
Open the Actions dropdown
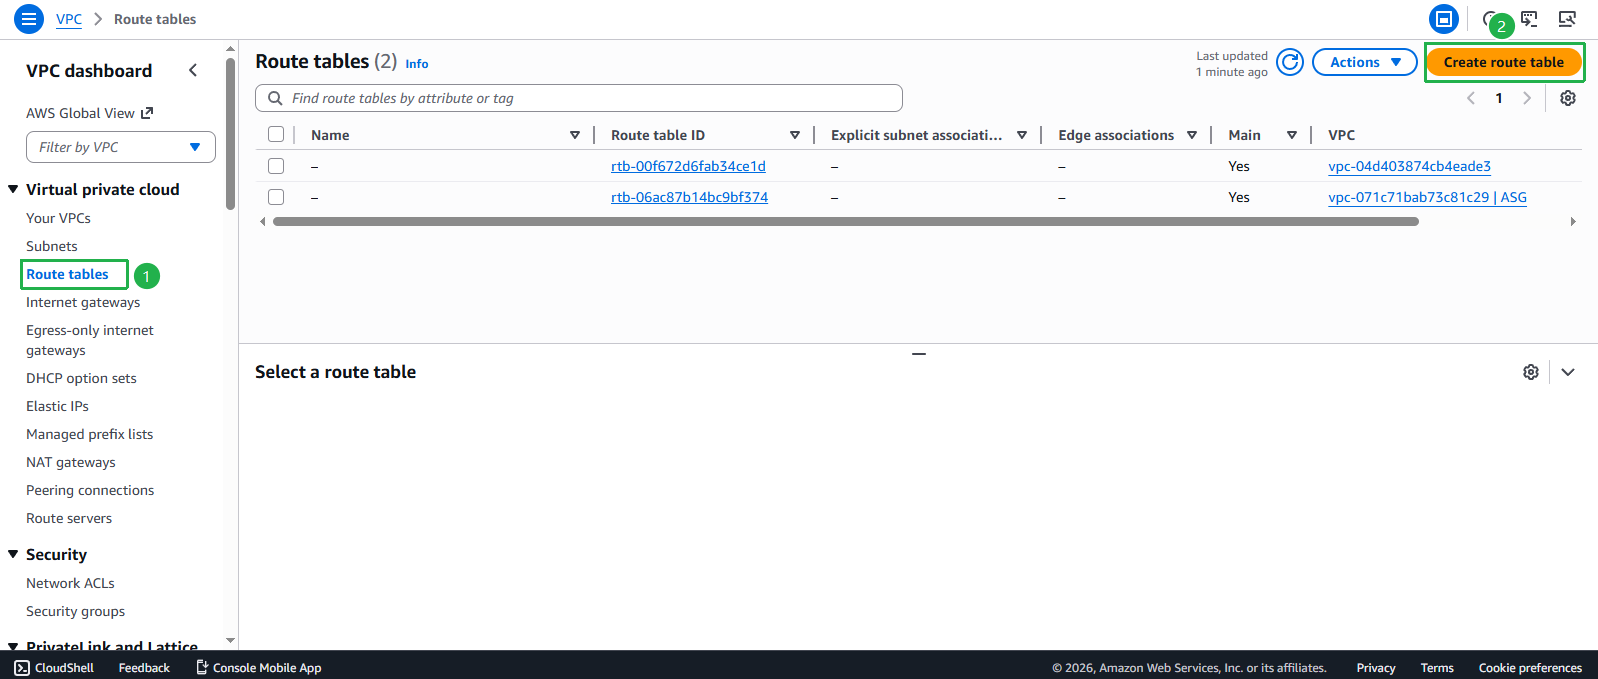(1364, 62)
